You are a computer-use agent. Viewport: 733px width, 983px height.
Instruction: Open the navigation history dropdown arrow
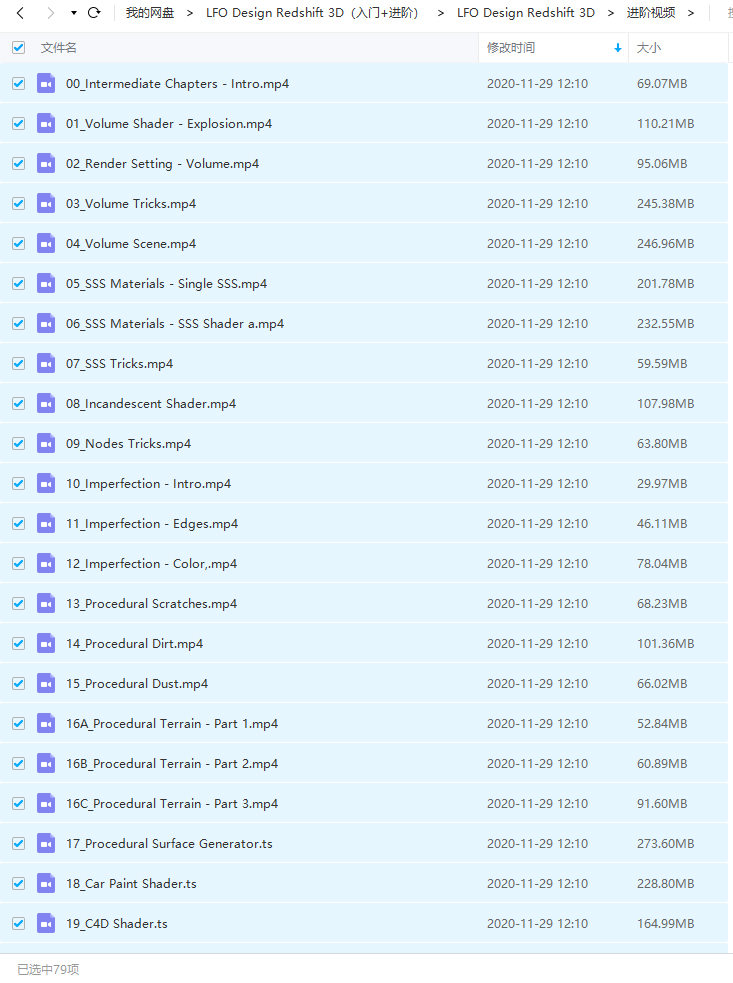(x=73, y=13)
